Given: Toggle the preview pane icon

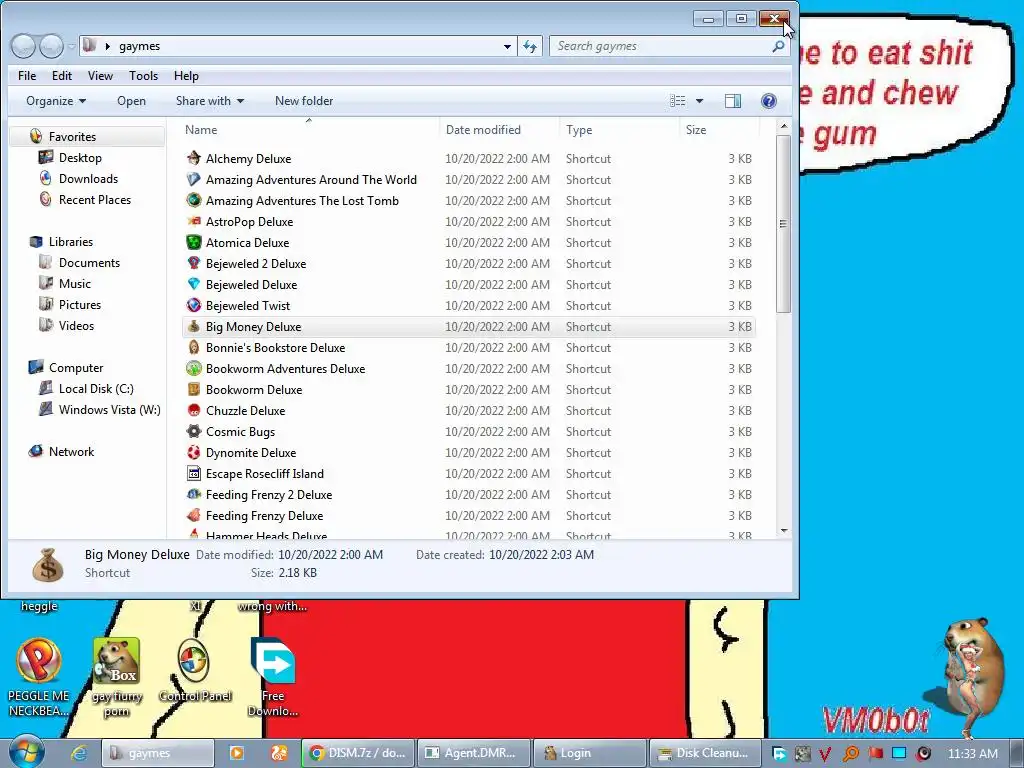Looking at the screenshot, I should coord(733,101).
